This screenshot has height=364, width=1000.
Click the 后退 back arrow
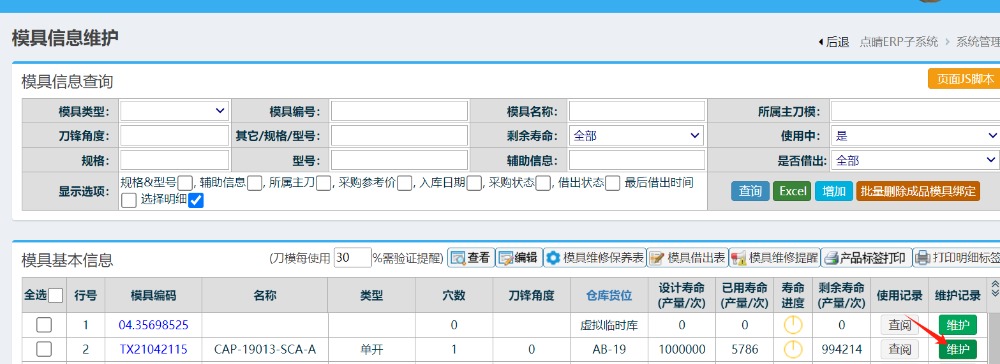833,42
